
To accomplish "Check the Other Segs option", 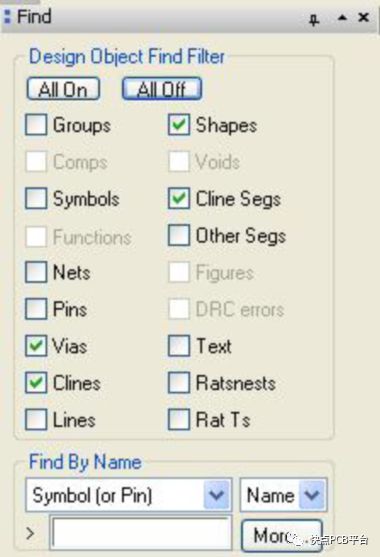I will tap(179, 235).
